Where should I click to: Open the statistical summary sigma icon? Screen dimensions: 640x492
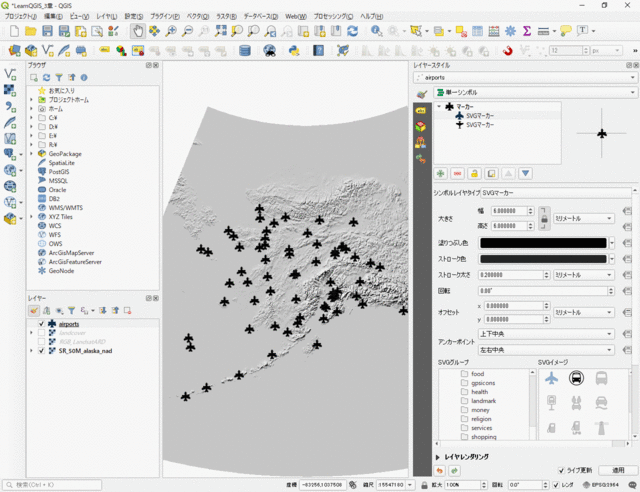527,31
